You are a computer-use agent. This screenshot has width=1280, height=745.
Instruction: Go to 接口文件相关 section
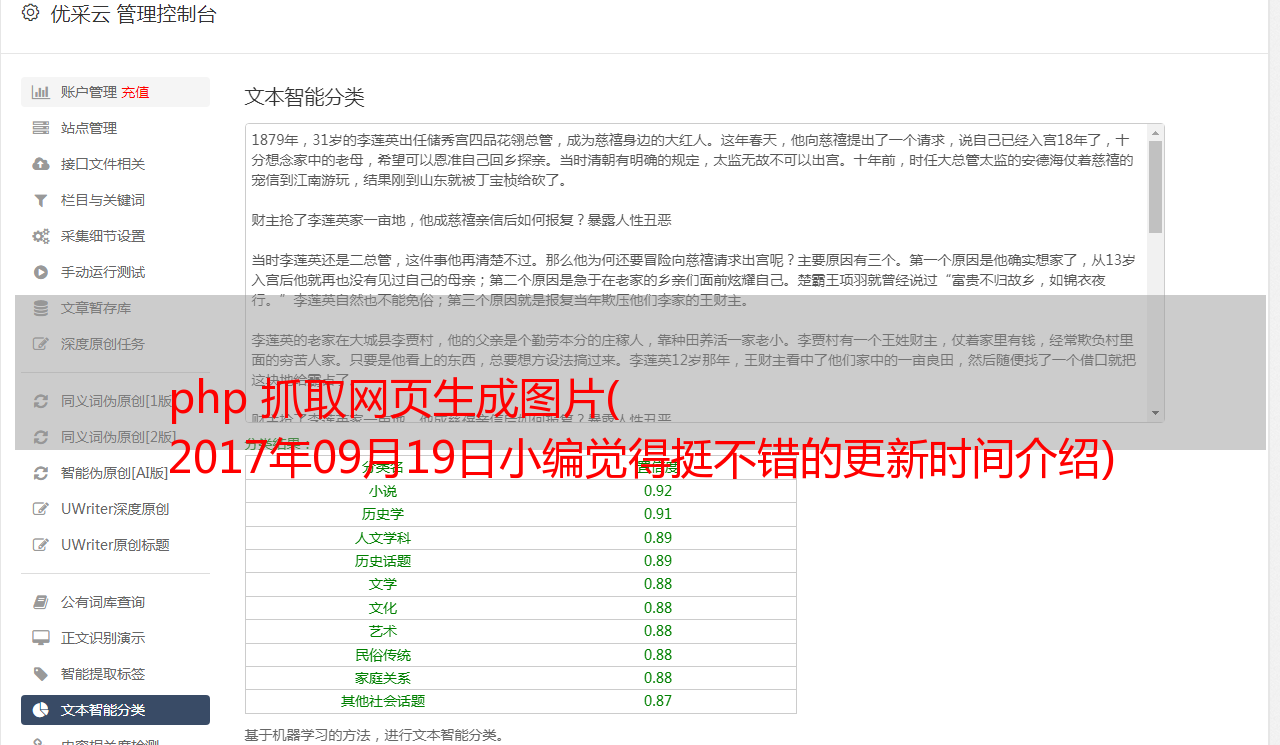(115, 164)
